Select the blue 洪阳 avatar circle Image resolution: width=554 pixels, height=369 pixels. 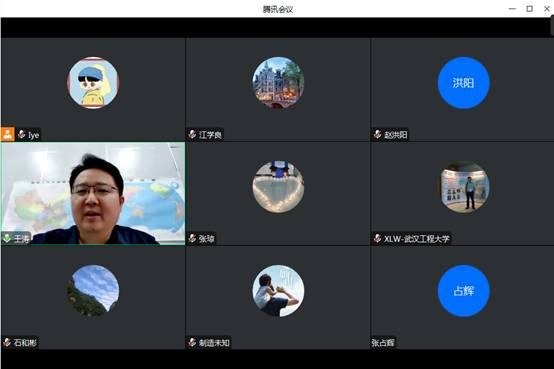click(464, 83)
